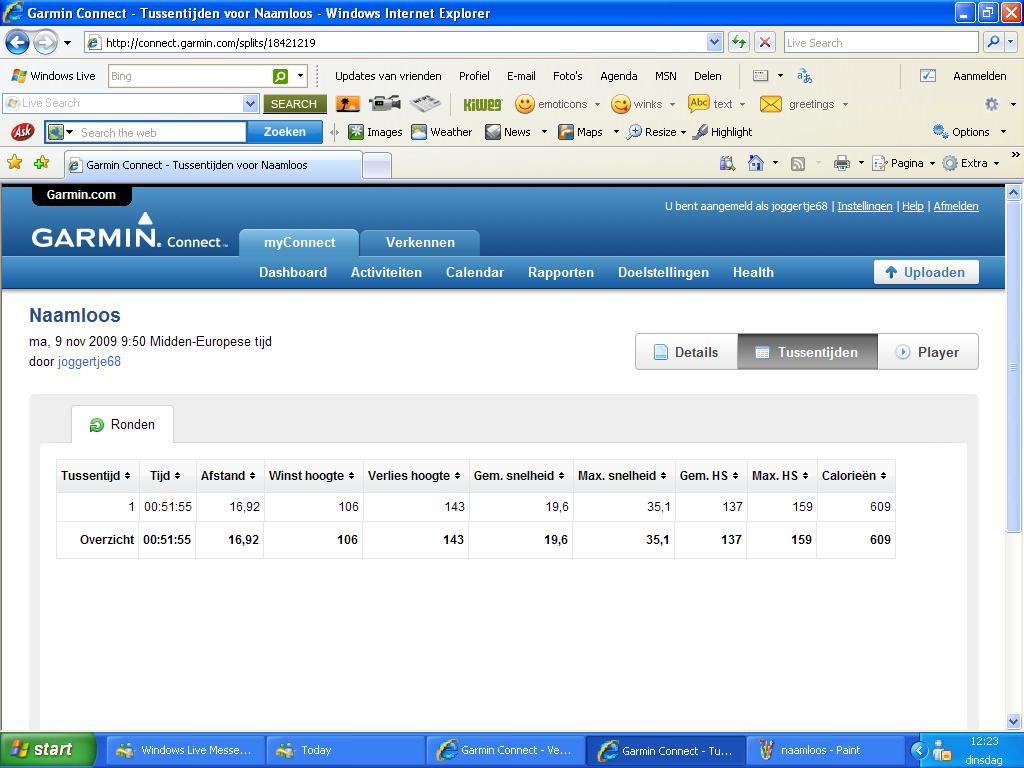The width and height of the screenshot is (1024, 768).
Task: Sort table by Tijd column
Action: 165,476
